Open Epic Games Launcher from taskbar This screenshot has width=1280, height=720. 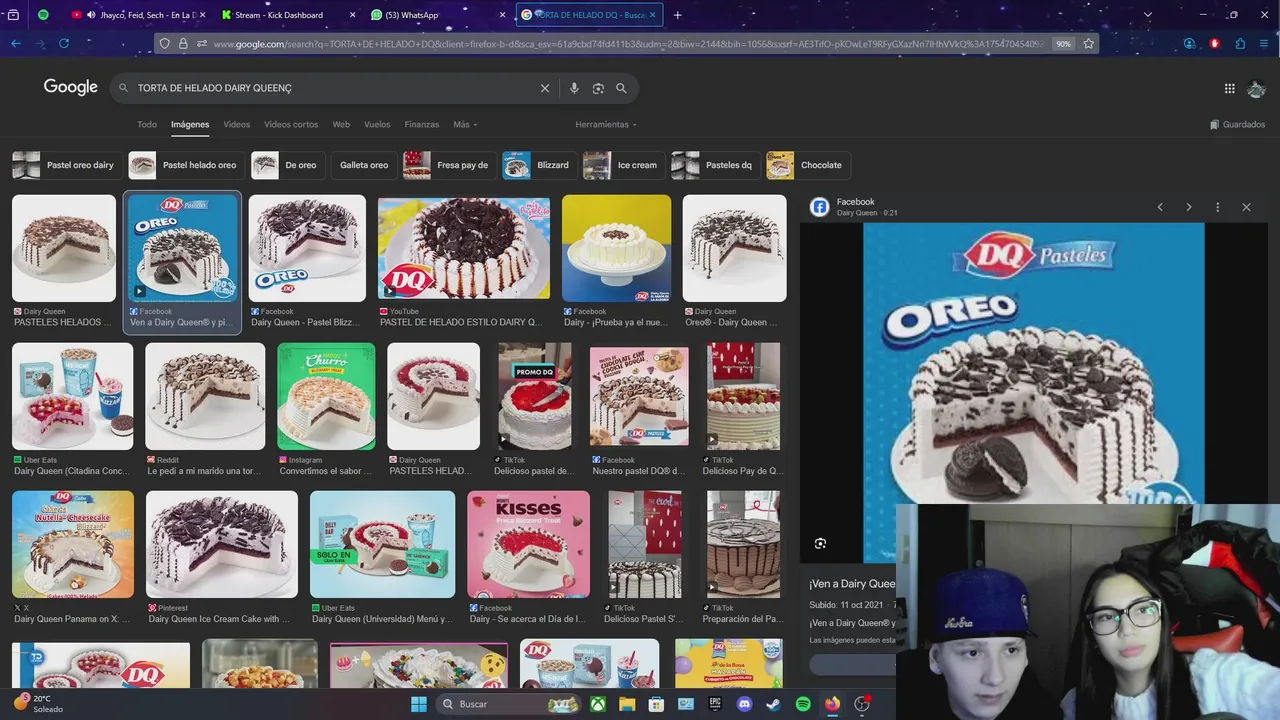tap(715, 704)
